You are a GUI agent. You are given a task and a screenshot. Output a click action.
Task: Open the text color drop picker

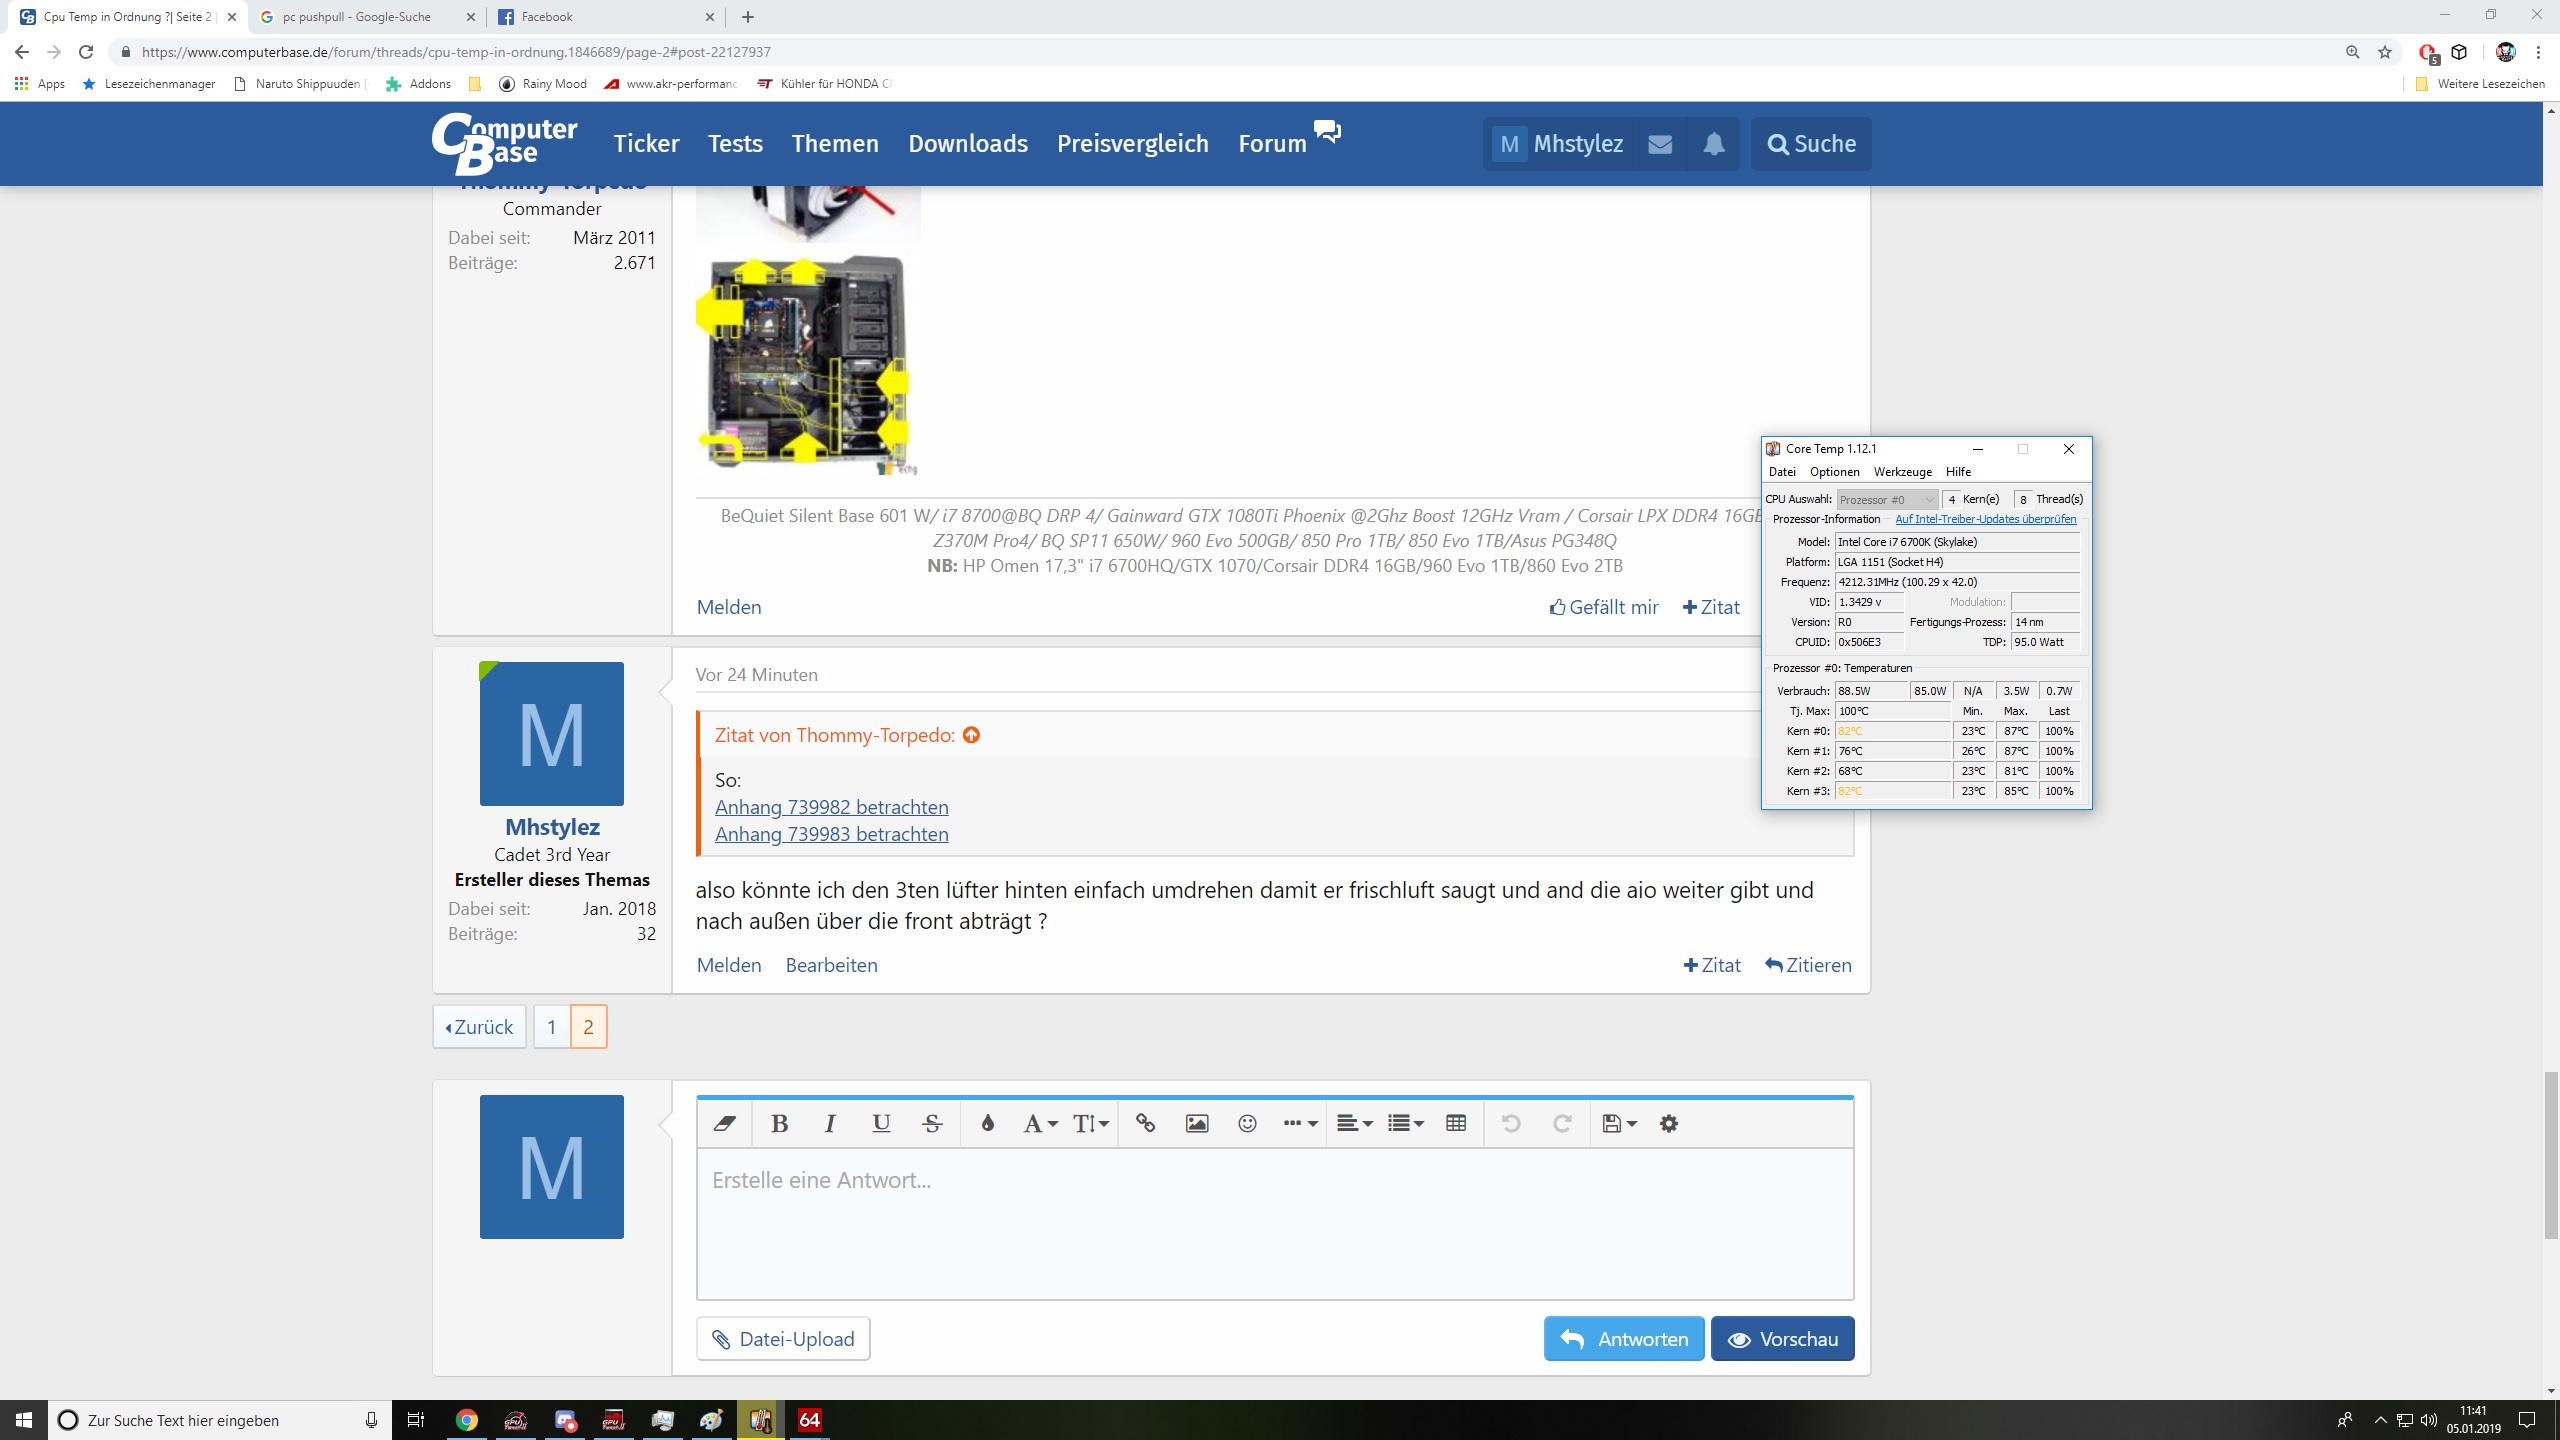tap(988, 1123)
